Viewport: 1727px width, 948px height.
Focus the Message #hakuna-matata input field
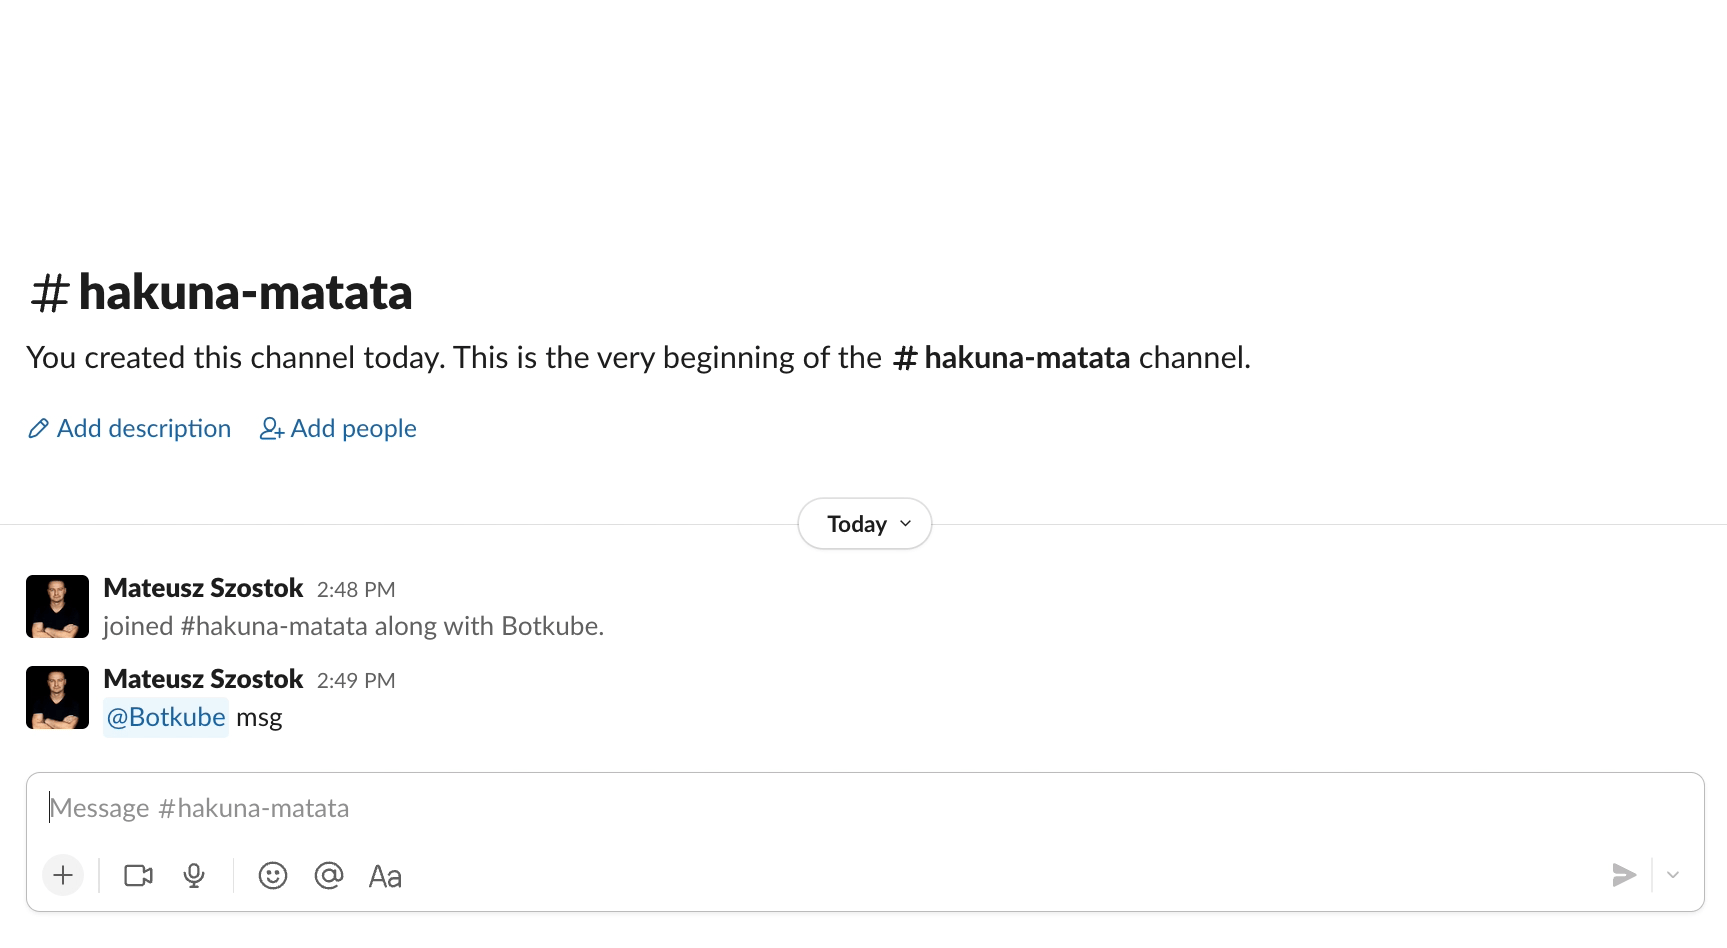pos(865,808)
